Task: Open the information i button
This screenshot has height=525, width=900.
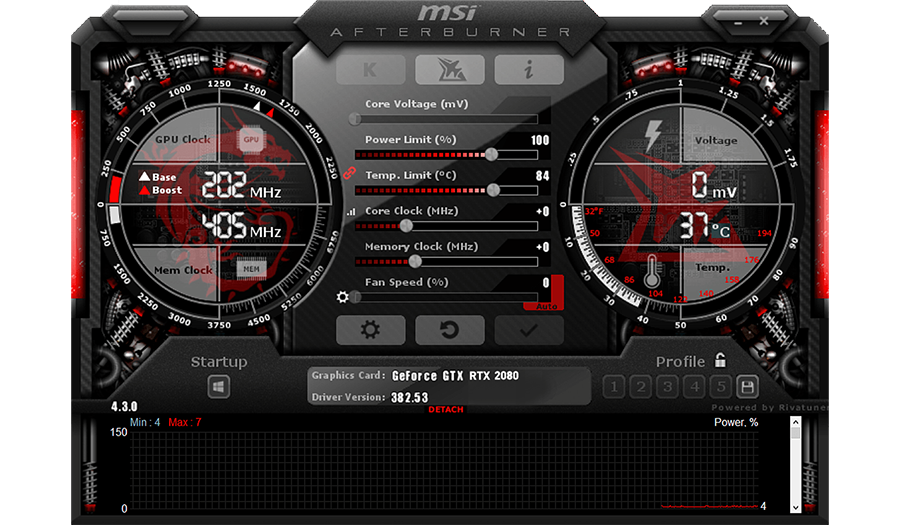Action: pos(529,70)
